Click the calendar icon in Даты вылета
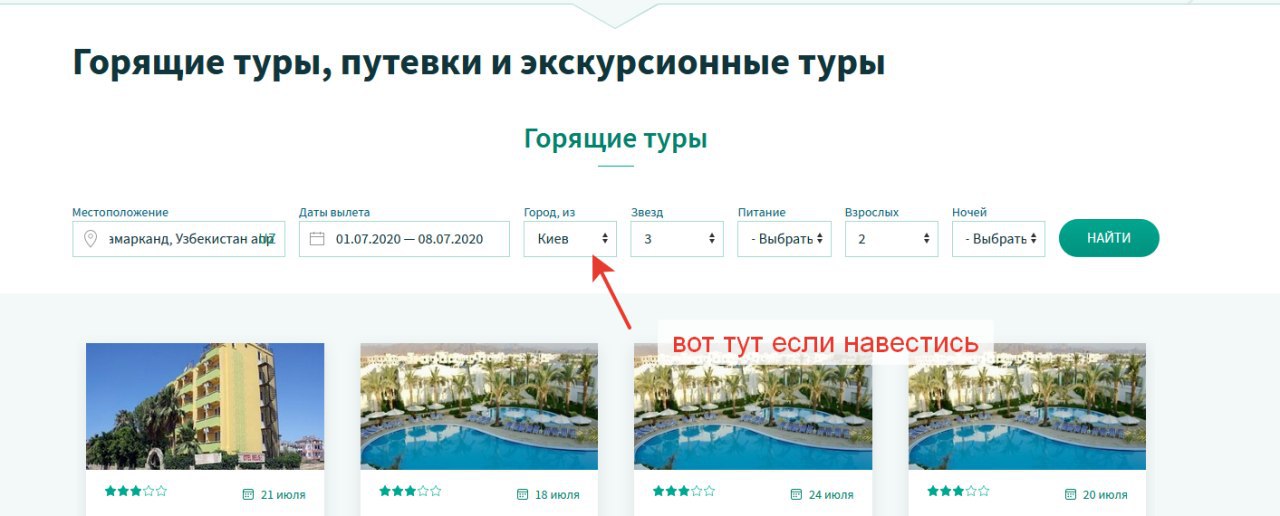This screenshot has height=516, width=1280. point(318,238)
